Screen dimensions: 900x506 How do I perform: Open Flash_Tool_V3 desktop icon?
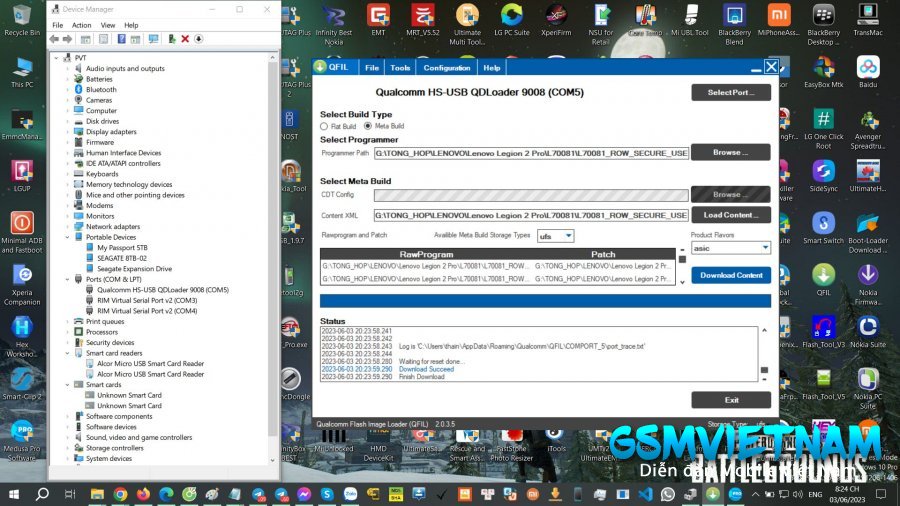[824, 332]
